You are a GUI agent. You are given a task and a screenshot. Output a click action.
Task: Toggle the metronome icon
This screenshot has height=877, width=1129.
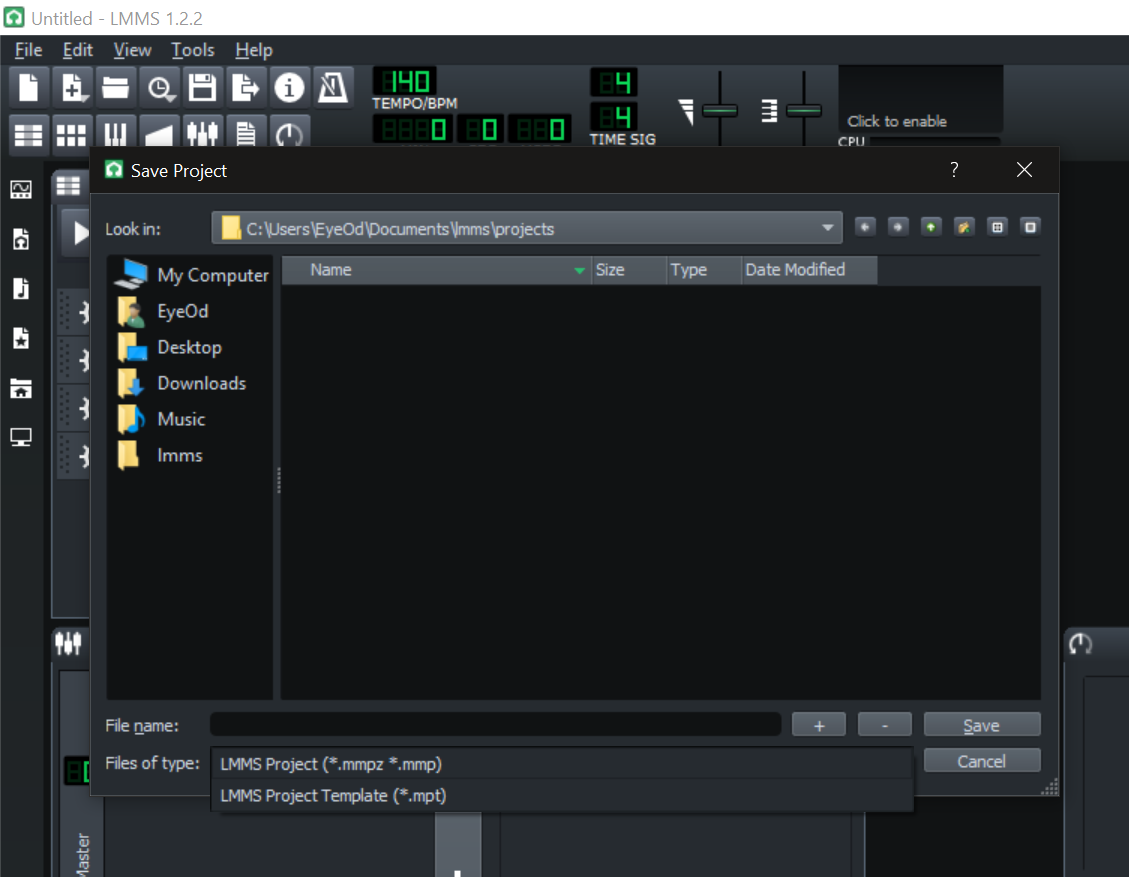click(333, 88)
